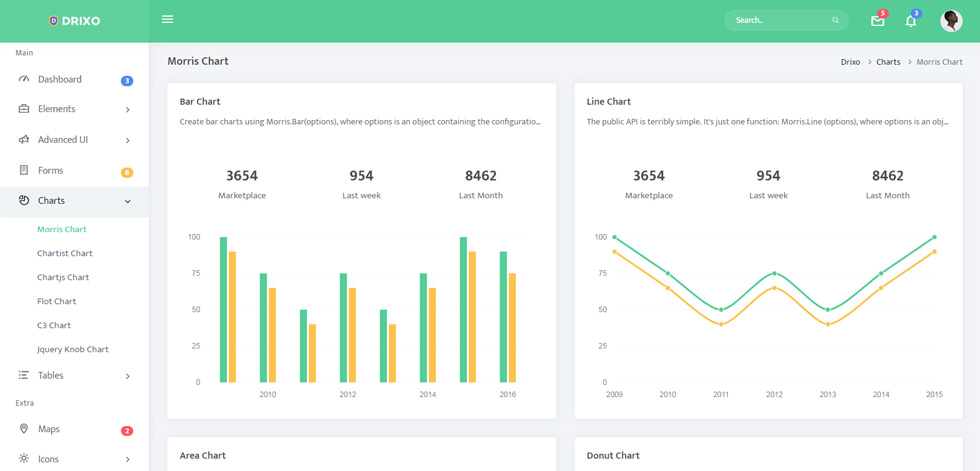Viewport: 980px width, 471px height.
Task: Open the Forms menu item
Action: tap(74, 171)
